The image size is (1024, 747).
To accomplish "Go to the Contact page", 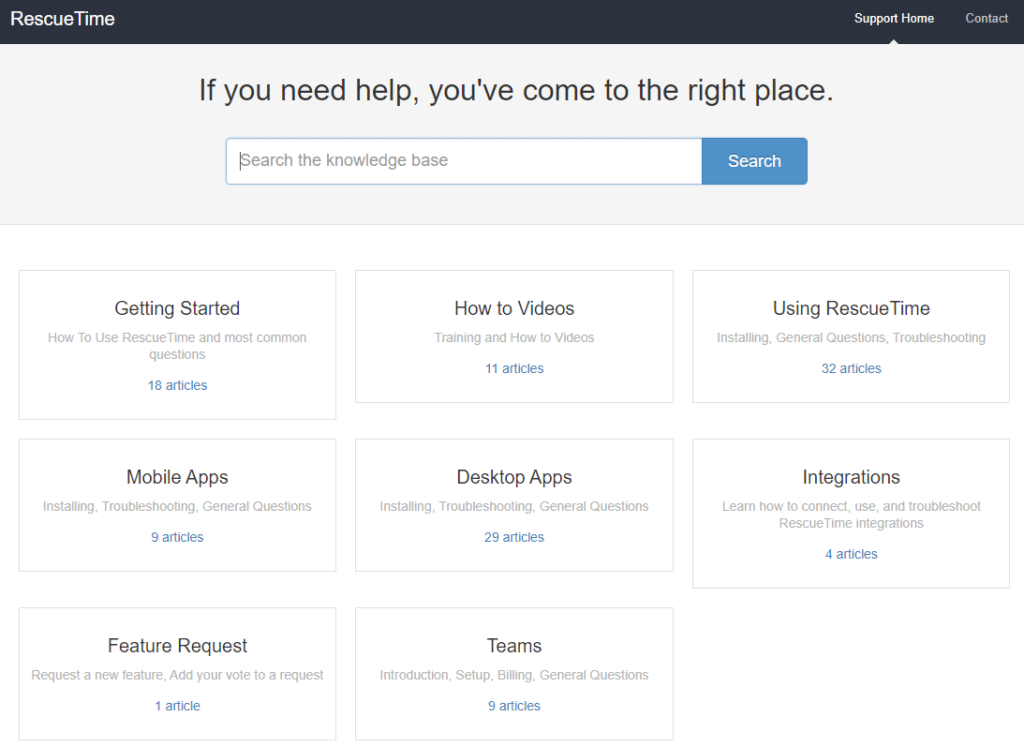I will tap(986, 18).
